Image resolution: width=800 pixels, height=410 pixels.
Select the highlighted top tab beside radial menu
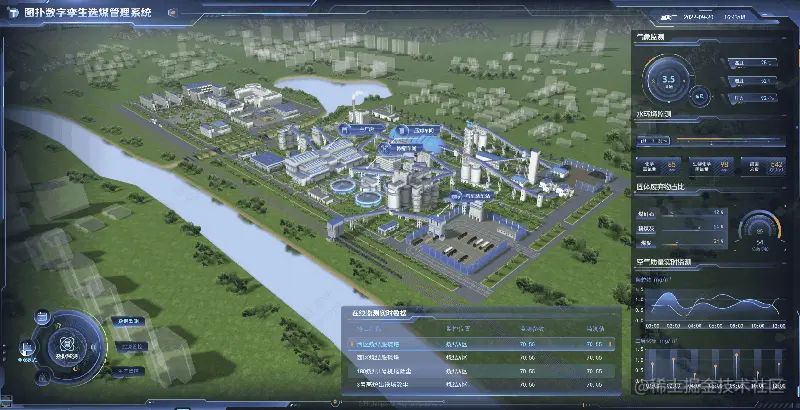128,322
